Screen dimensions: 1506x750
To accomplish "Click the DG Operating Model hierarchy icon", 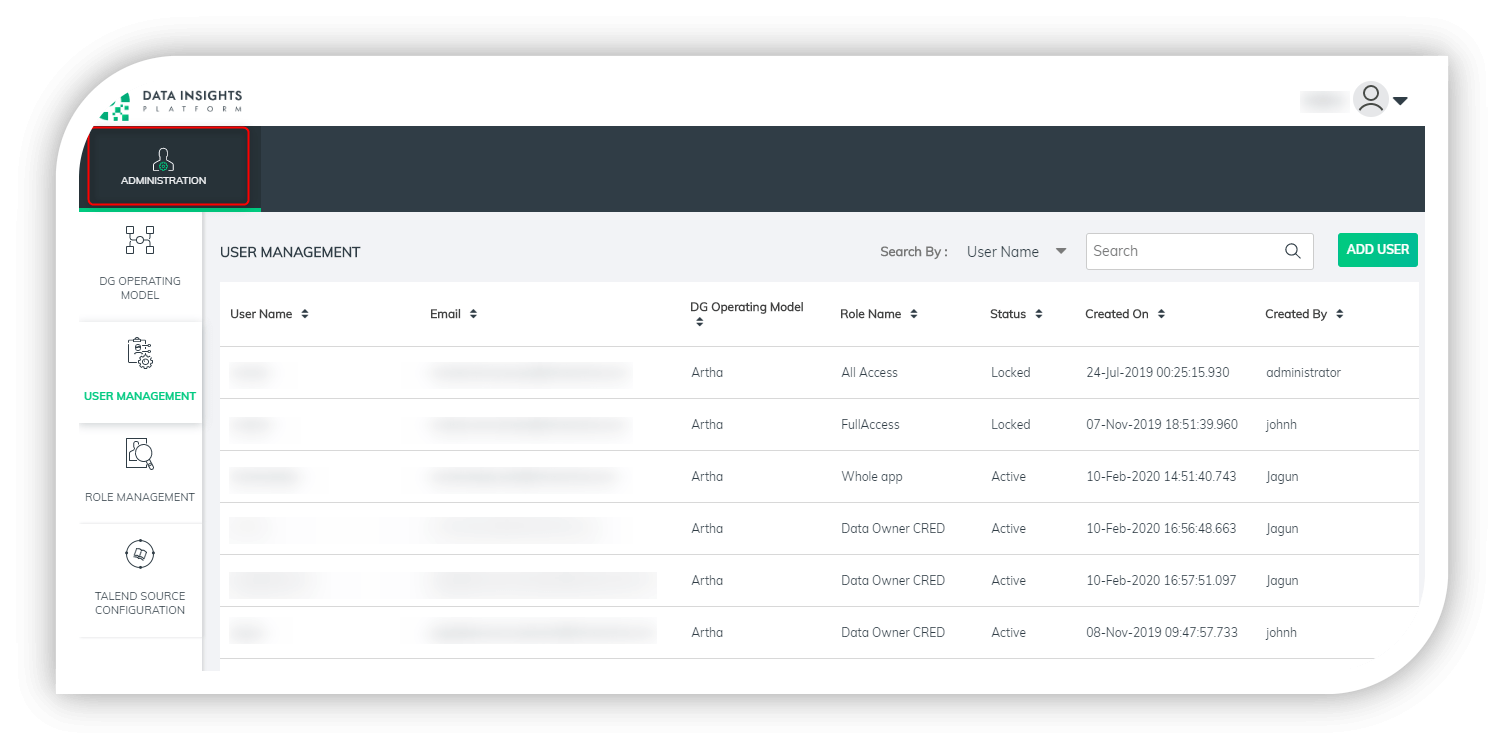I will point(140,240).
